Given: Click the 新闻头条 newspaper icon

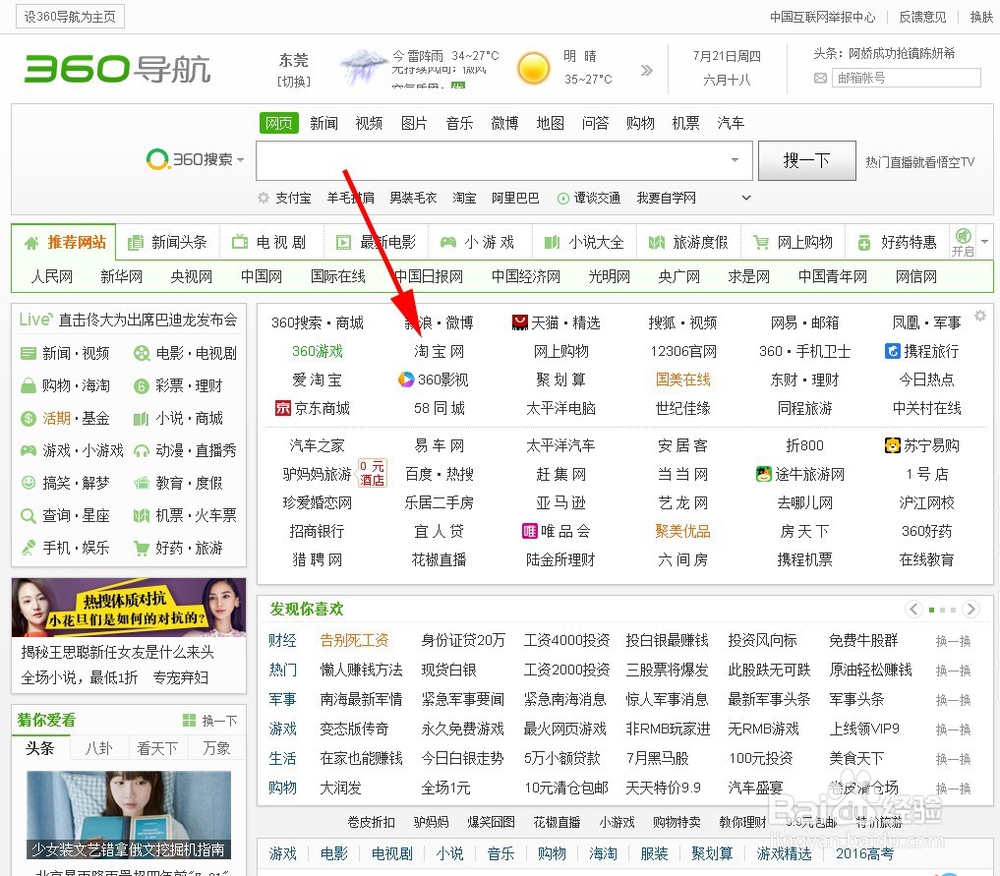Looking at the screenshot, I should pyautogui.click(x=135, y=243).
